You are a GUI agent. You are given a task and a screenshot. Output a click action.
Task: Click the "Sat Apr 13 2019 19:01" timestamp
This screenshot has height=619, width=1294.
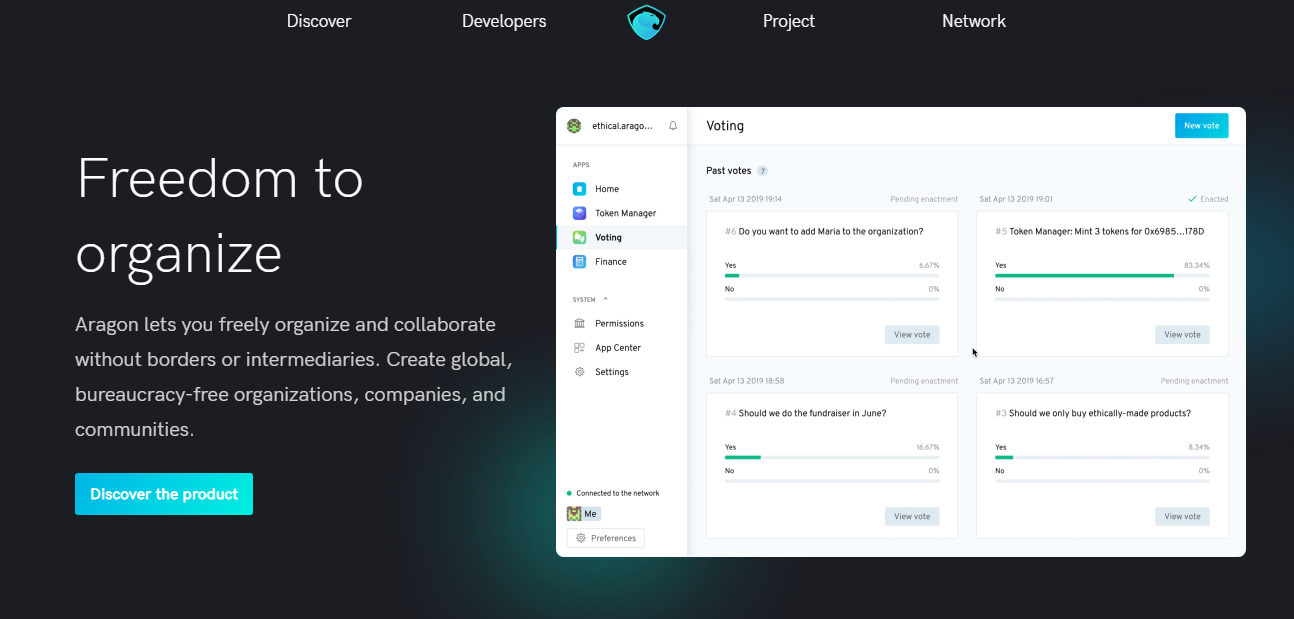1015,199
